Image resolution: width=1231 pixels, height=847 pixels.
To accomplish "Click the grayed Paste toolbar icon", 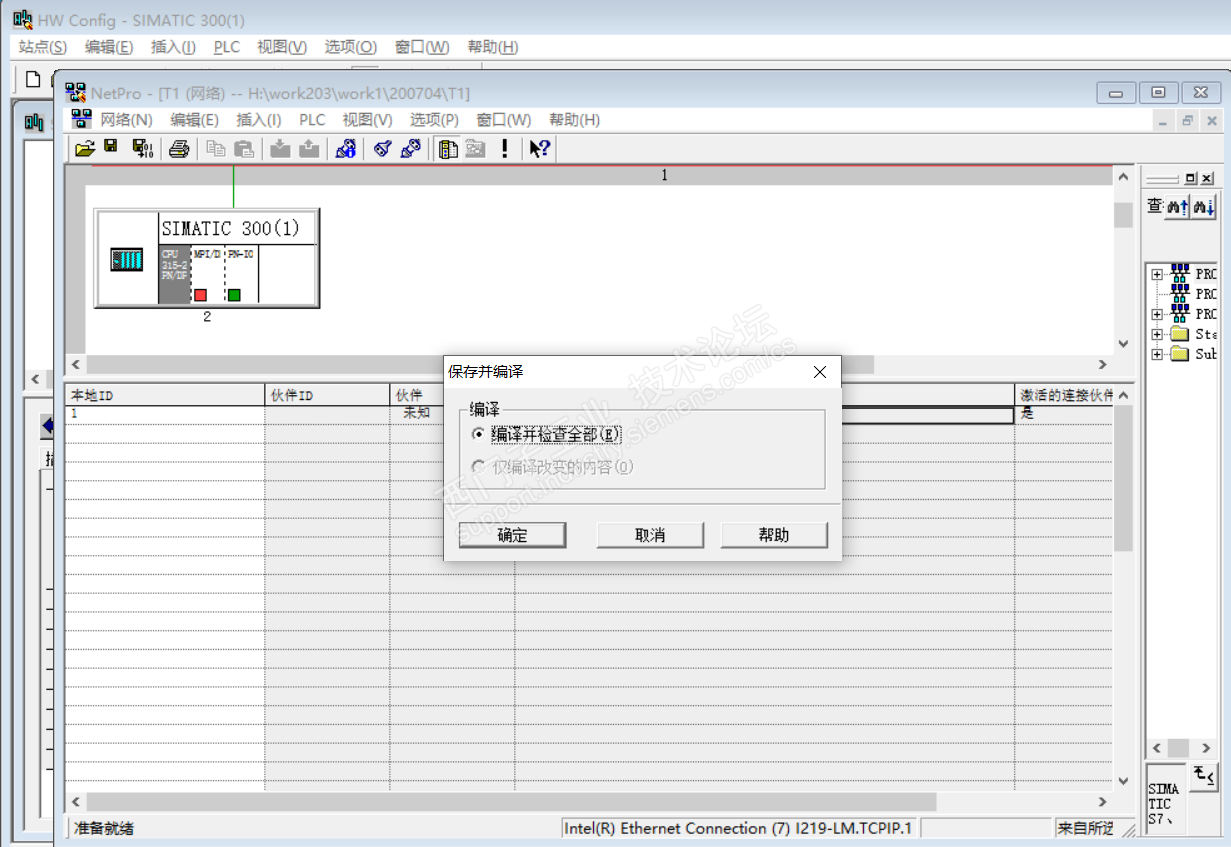I will (243, 149).
